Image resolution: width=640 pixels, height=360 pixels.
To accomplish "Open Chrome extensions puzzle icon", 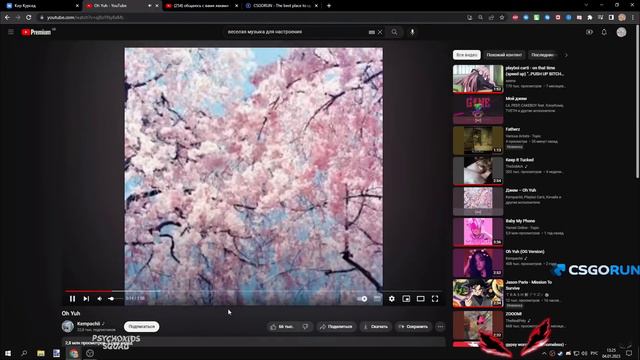I will tap(590, 18).
